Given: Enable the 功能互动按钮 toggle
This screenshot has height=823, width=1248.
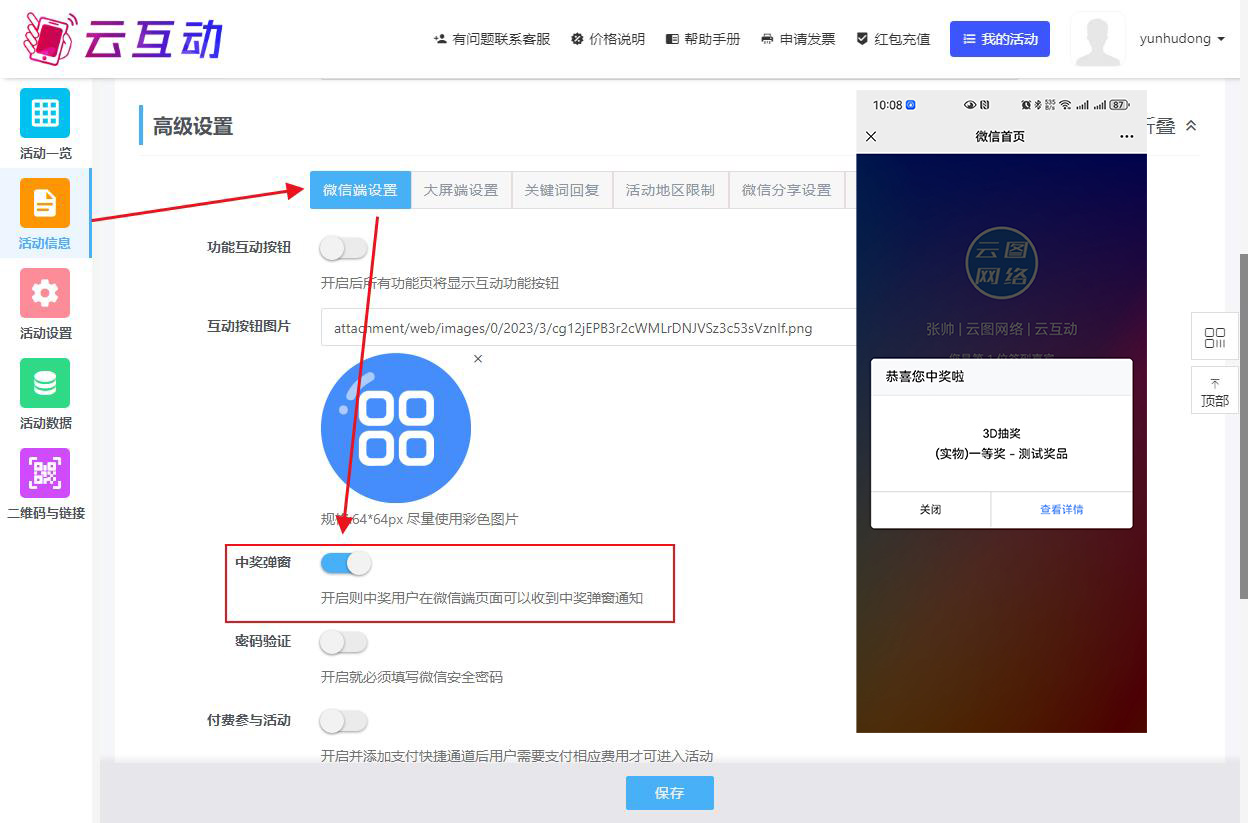Looking at the screenshot, I should [344, 248].
